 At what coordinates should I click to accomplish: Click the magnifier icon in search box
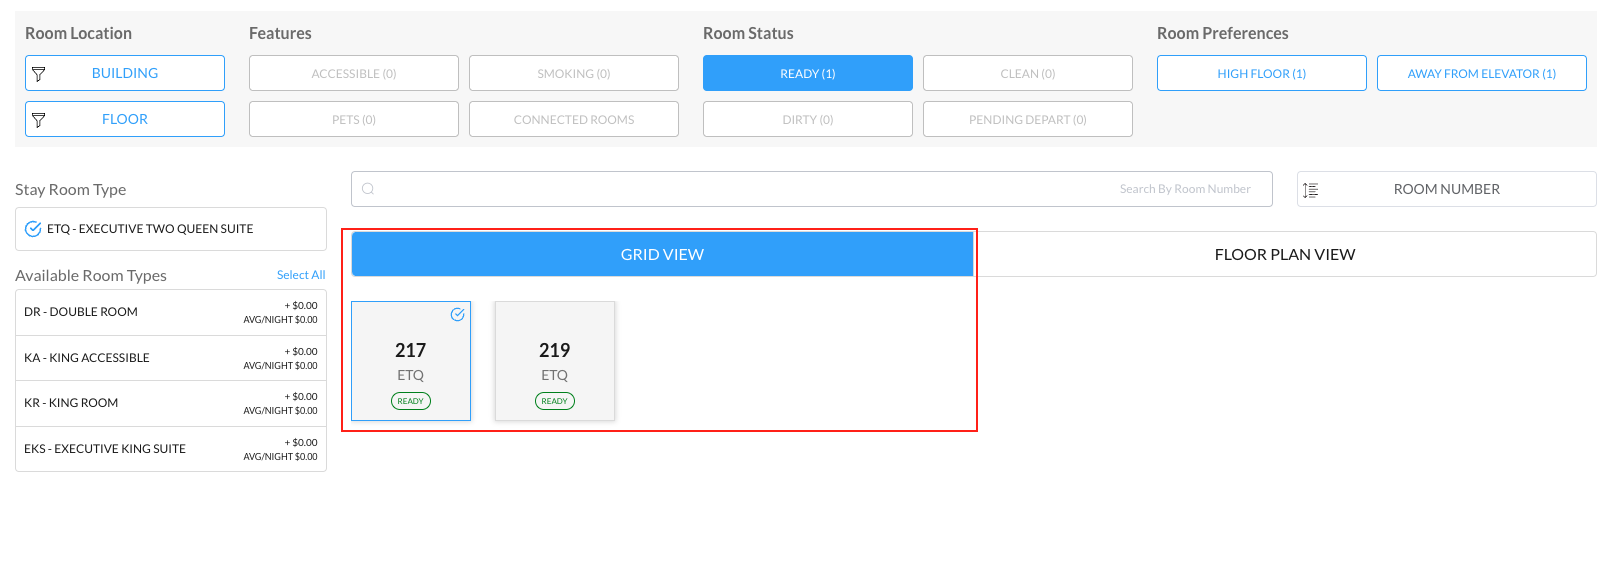pos(368,189)
